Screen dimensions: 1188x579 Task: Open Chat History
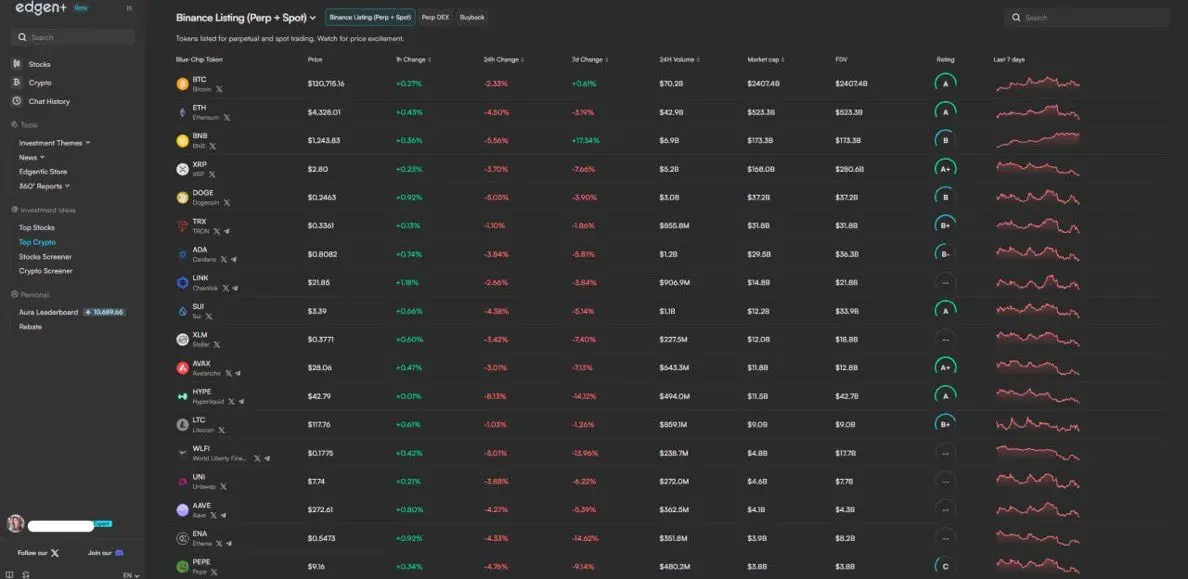click(x=49, y=102)
